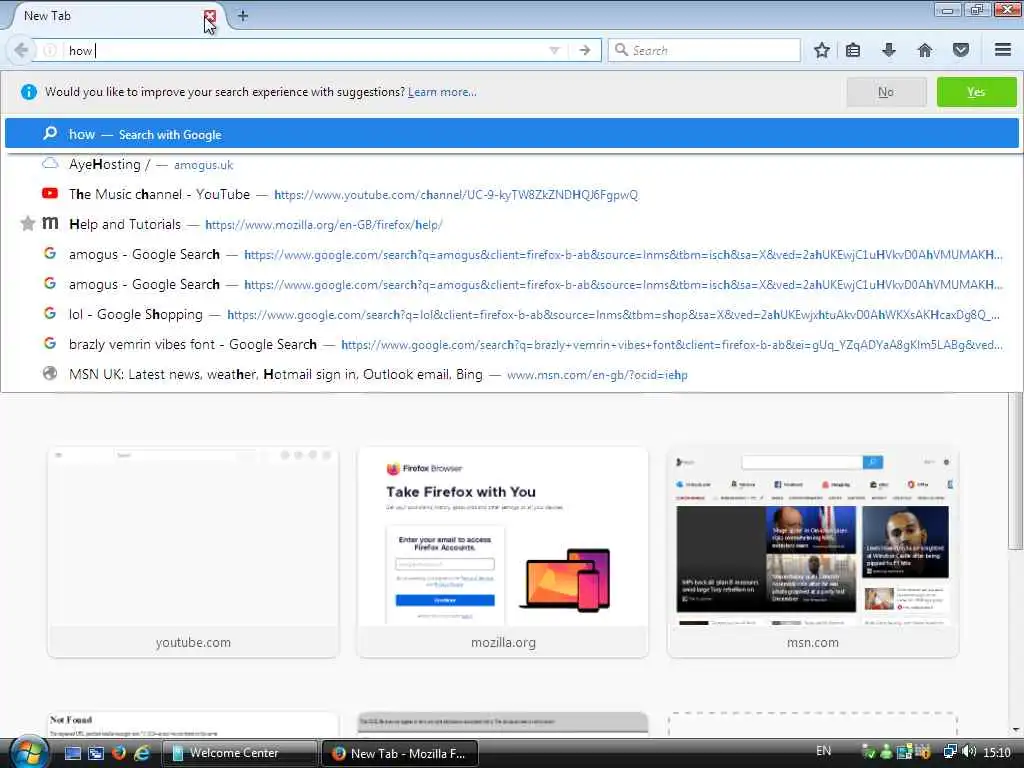Click the 15:10 system clock

coord(997,753)
